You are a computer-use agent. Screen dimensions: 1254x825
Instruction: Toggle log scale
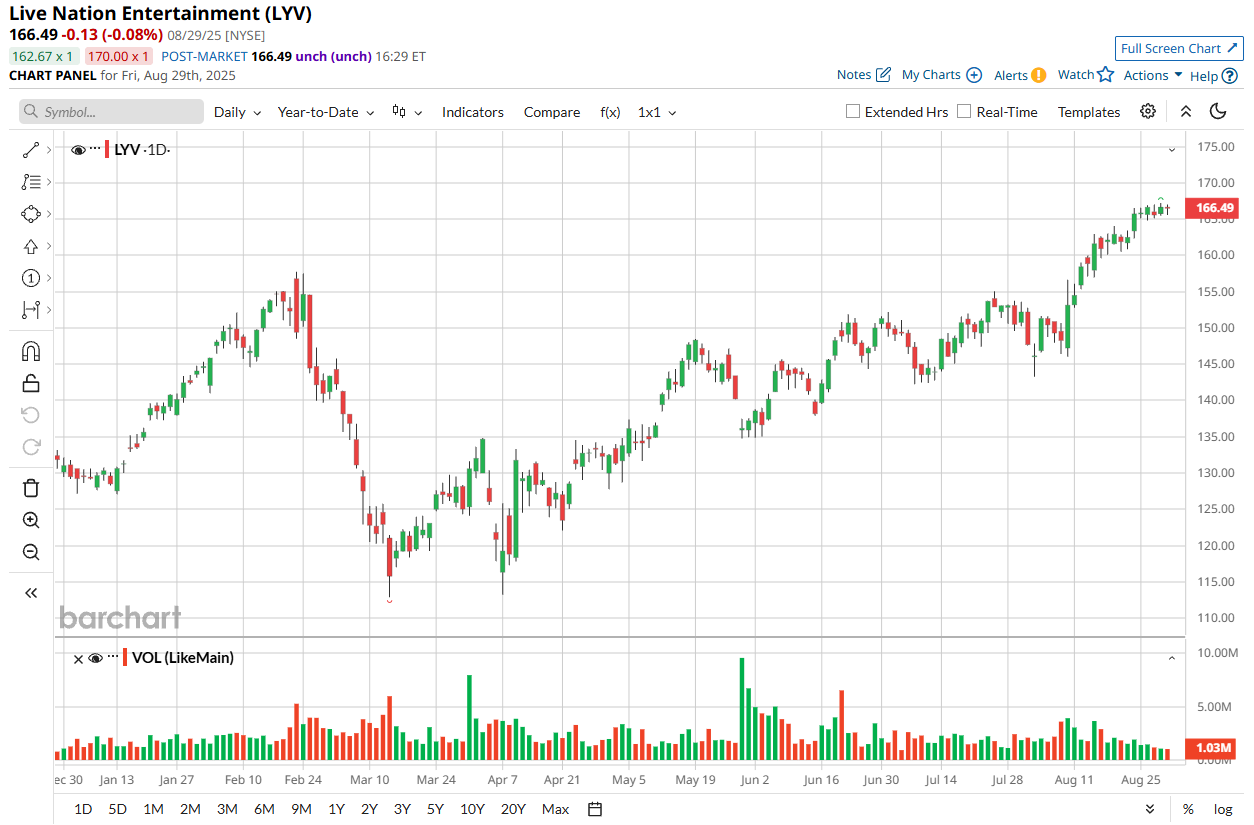tap(1223, 809)
